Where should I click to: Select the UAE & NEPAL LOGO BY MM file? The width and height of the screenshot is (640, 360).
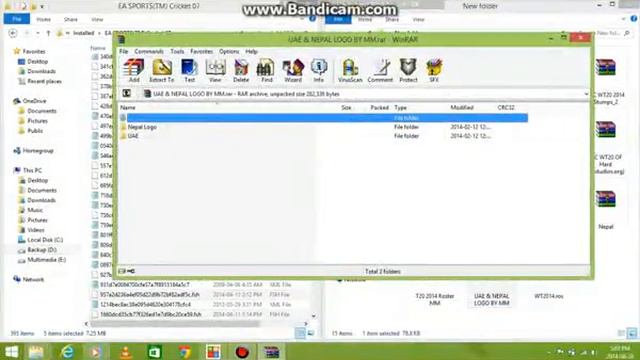click(x=491, y=299)
